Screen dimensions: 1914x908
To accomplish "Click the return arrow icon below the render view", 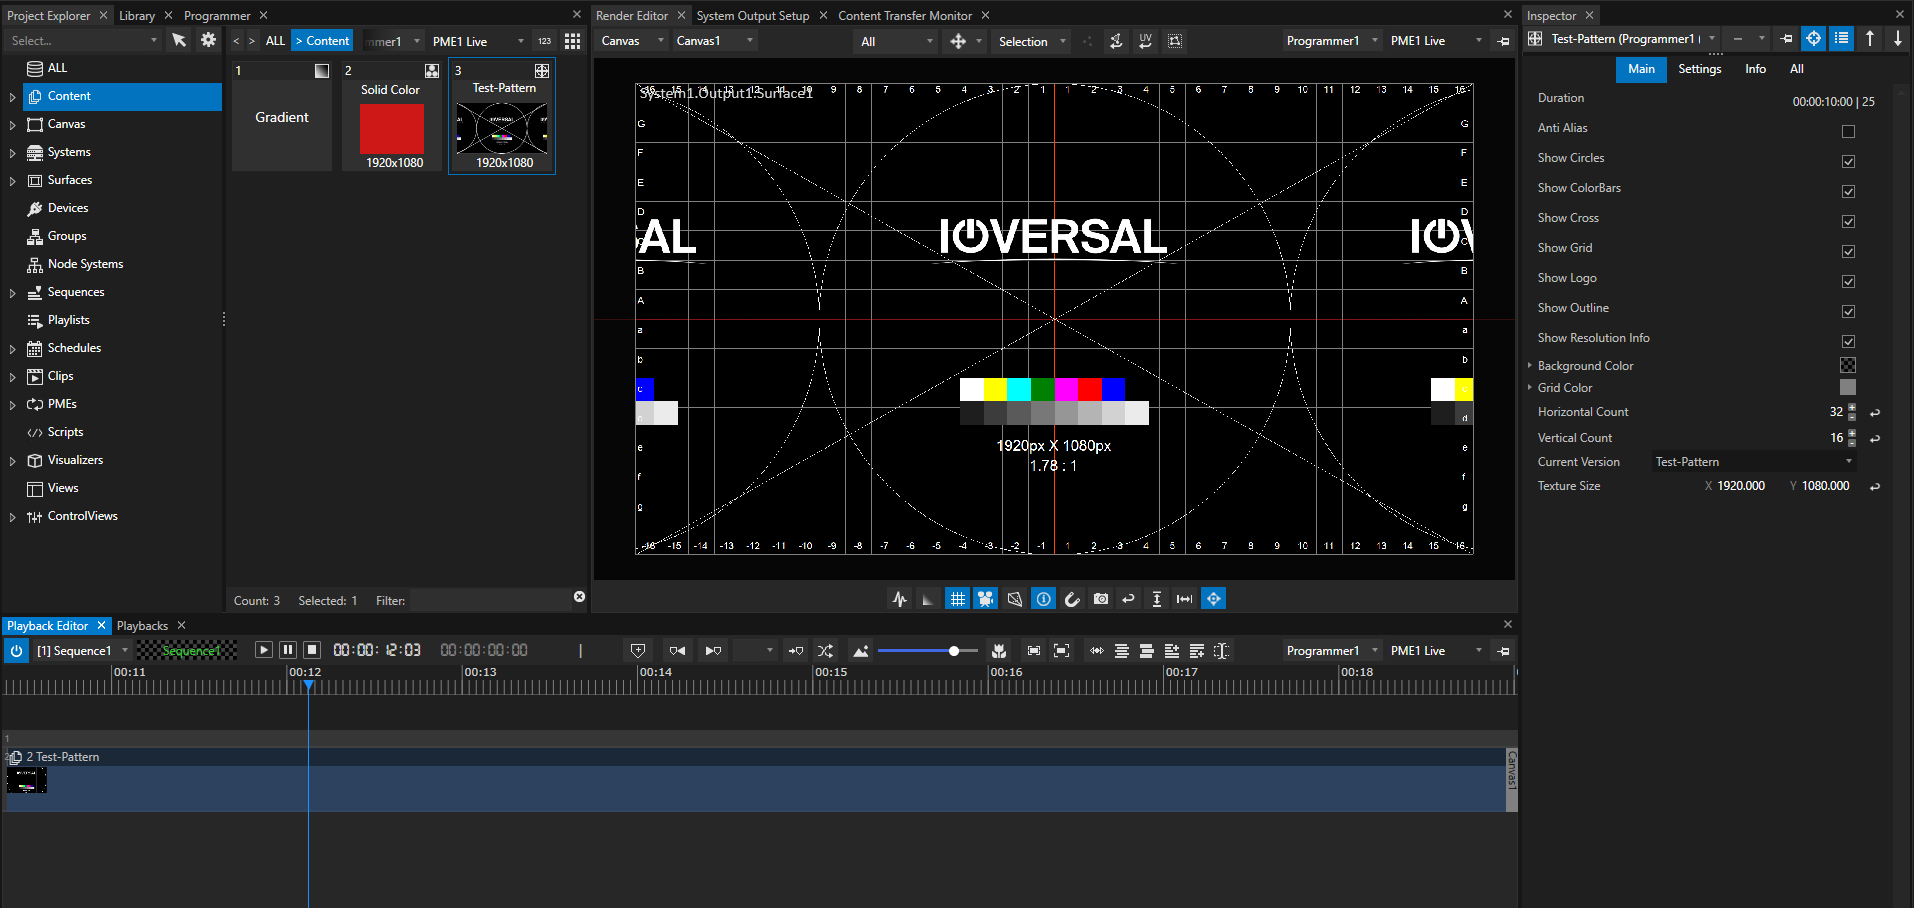I will point(1129,599).
